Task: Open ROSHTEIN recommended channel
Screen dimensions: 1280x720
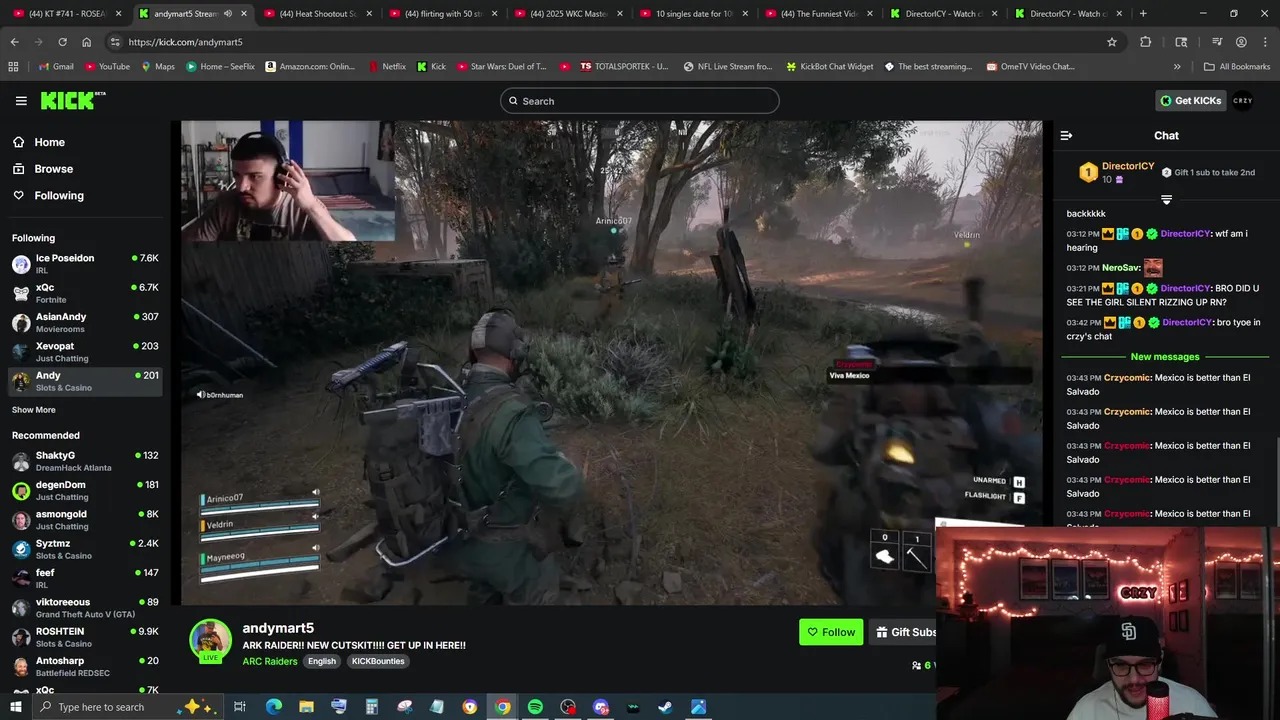Action: click(x=85, y=637)
